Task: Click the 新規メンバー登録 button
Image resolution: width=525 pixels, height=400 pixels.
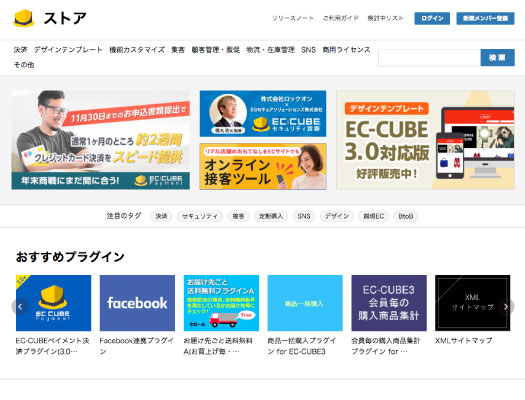Action: click(485, 18)
